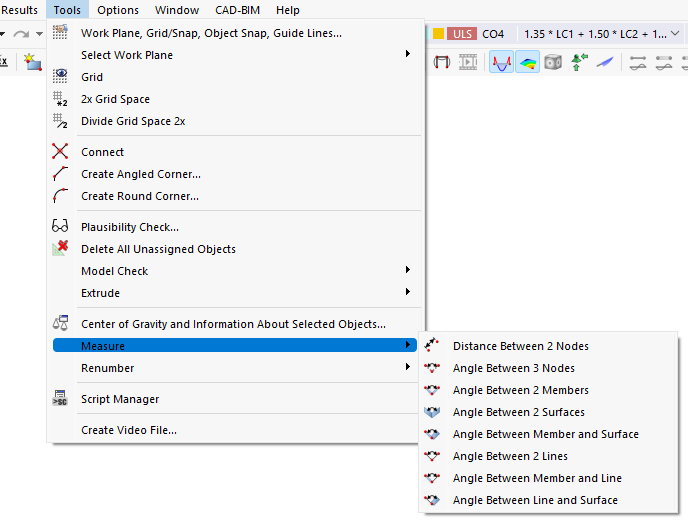Open the CAD-BIM menu
Image resolution: width=688 pixels, height=522 pixels.
coord(237,10)
